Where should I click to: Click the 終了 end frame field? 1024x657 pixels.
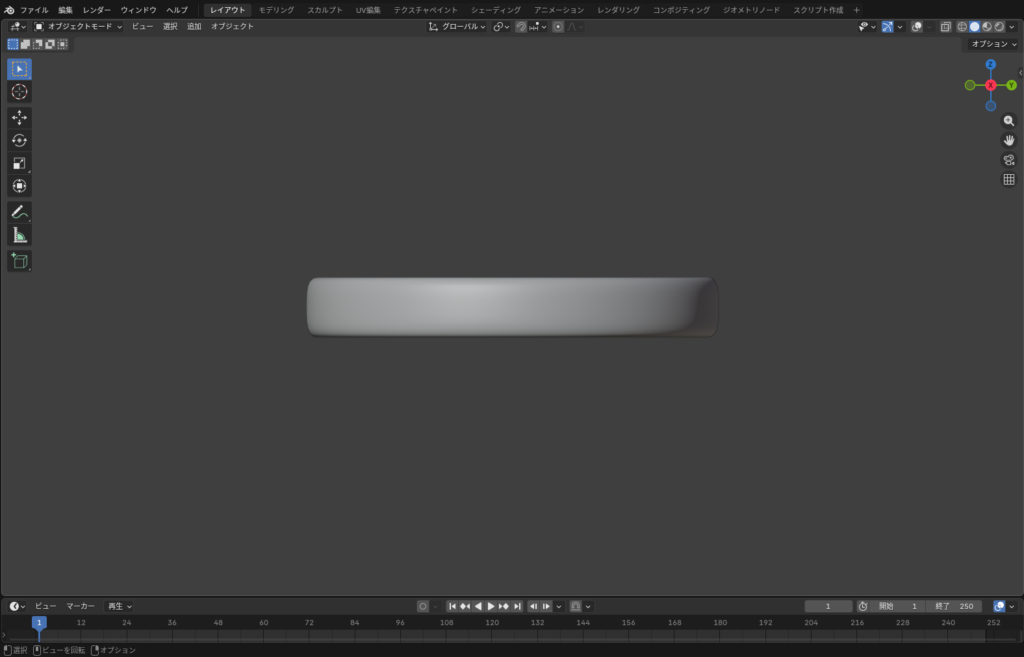(954, 606)
